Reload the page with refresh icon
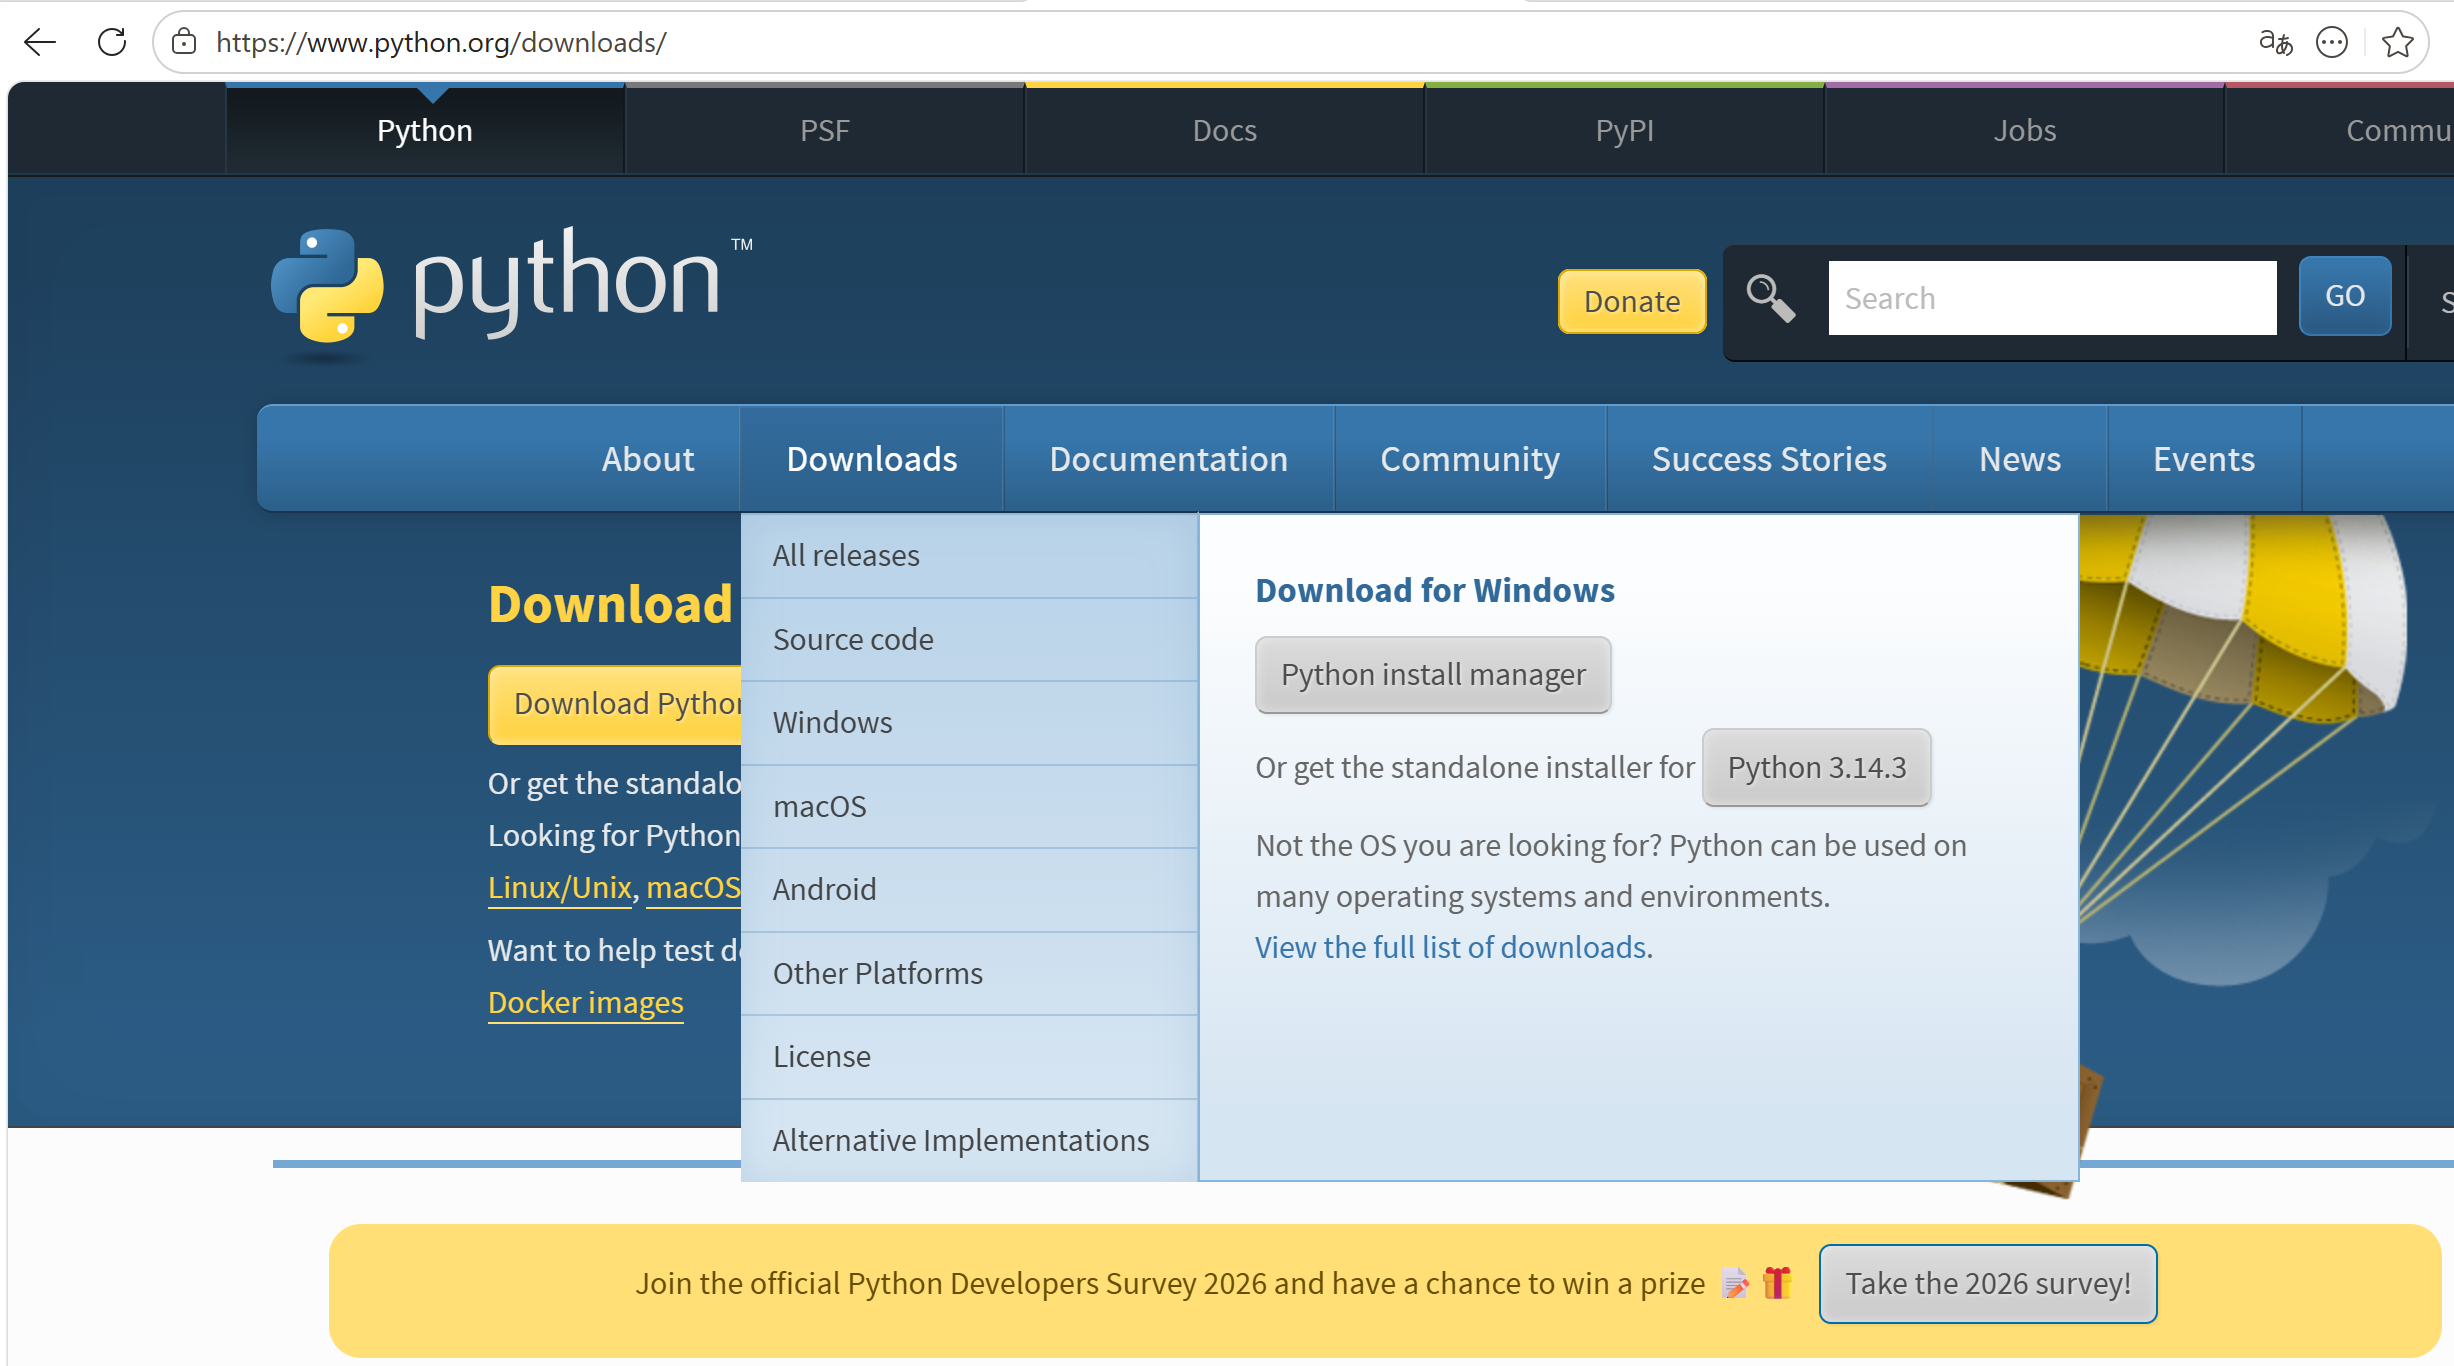The width and height of the screenshot is (2454, 1366). [112, 42]
